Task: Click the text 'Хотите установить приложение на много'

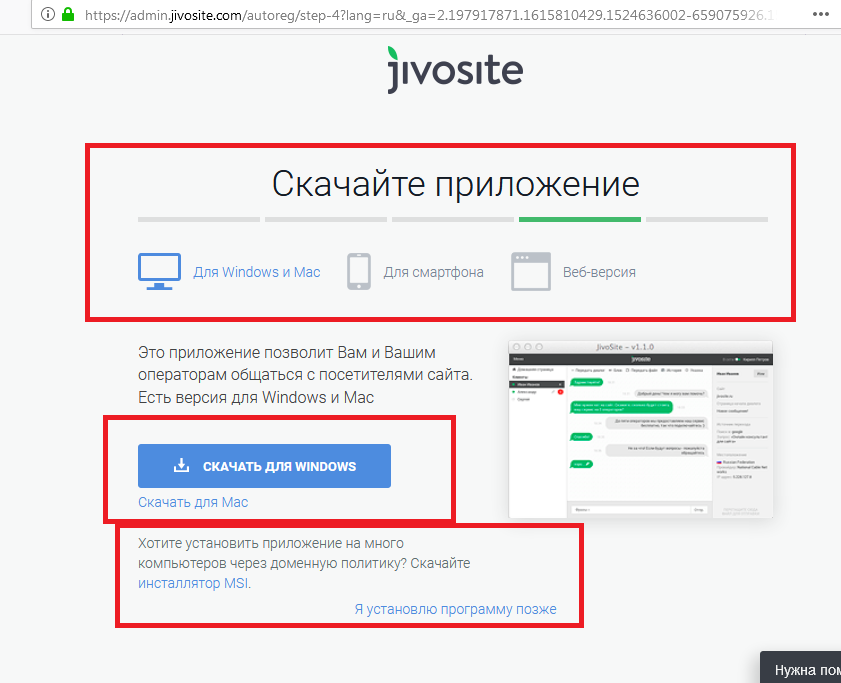Action: pos(271,544)
